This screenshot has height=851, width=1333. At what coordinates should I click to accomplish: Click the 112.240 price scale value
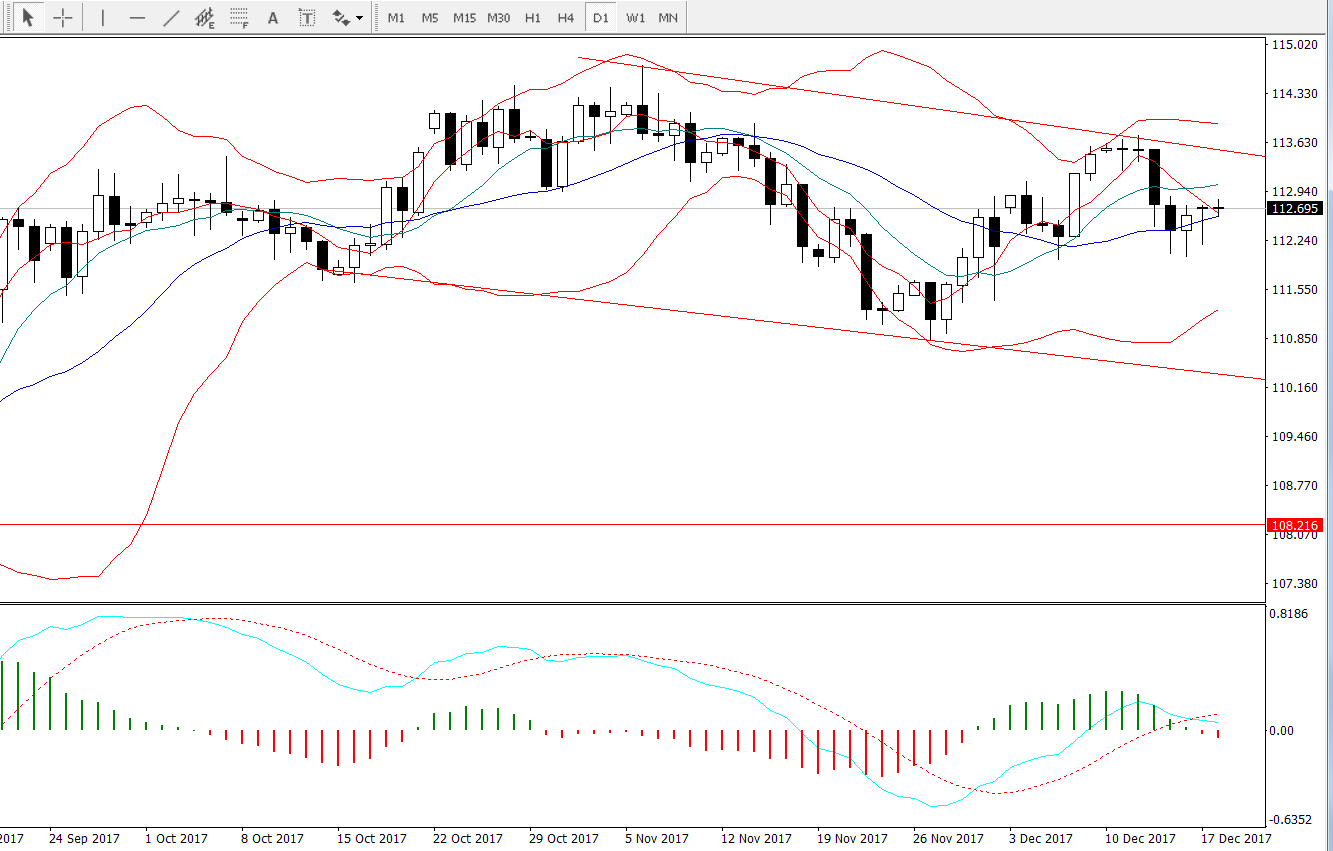(x=1293, y=241)
